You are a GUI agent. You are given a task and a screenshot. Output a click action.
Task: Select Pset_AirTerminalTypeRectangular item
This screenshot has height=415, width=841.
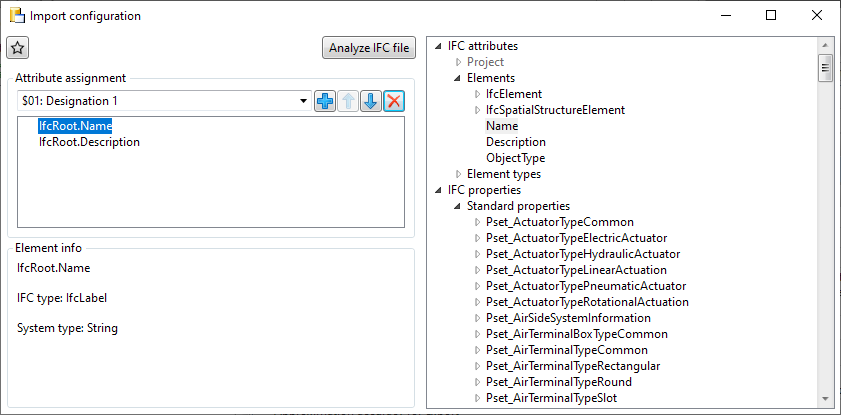tap(573, 366)
